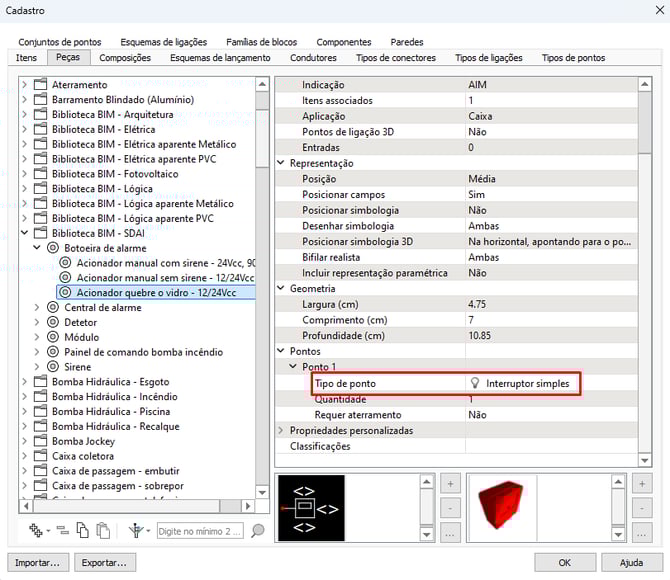The image size is (670, 580).
Task: Click the copy icon below the tree
Action: point(82,530)
